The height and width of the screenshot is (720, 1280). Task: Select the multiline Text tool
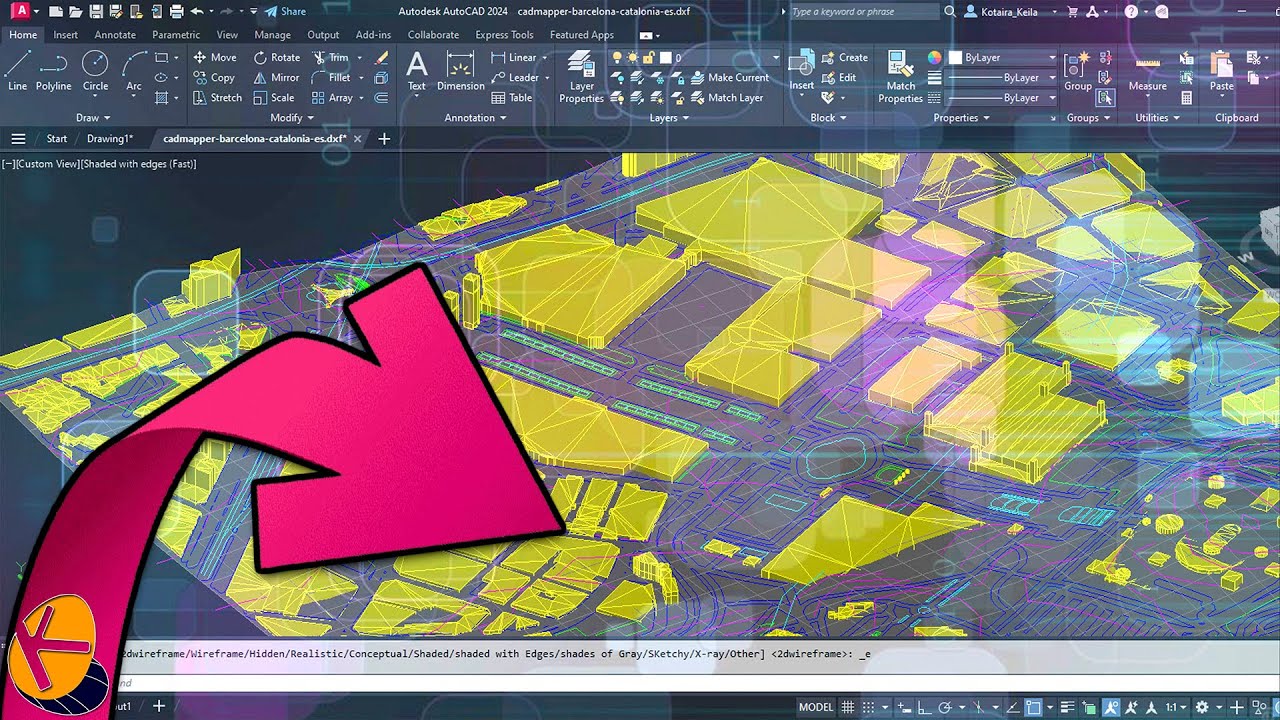tap(417, 72)
